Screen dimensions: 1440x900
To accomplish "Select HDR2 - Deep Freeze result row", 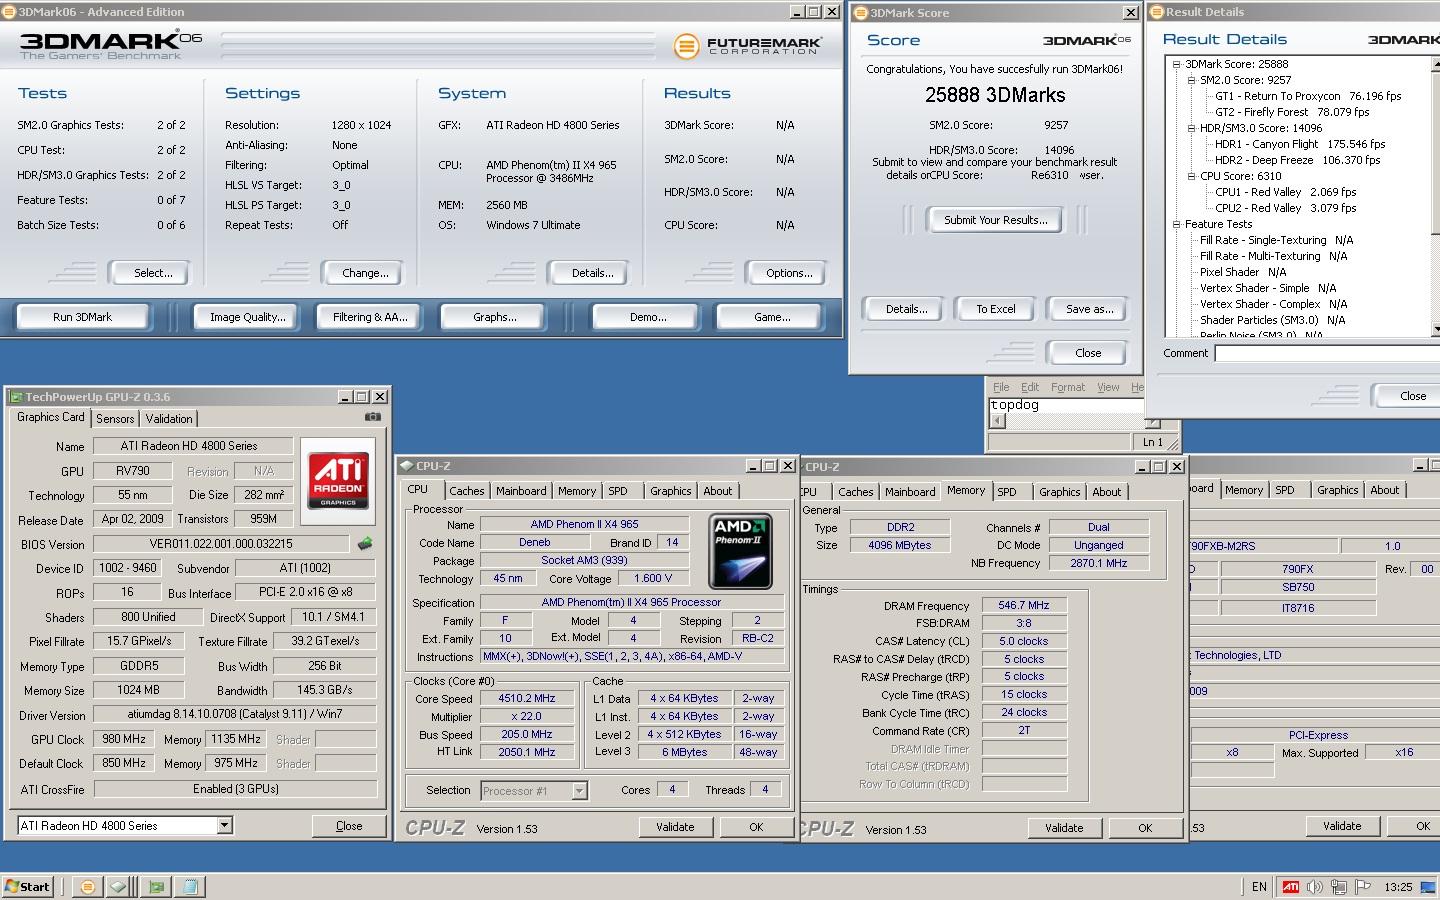I will (1297, 160).
